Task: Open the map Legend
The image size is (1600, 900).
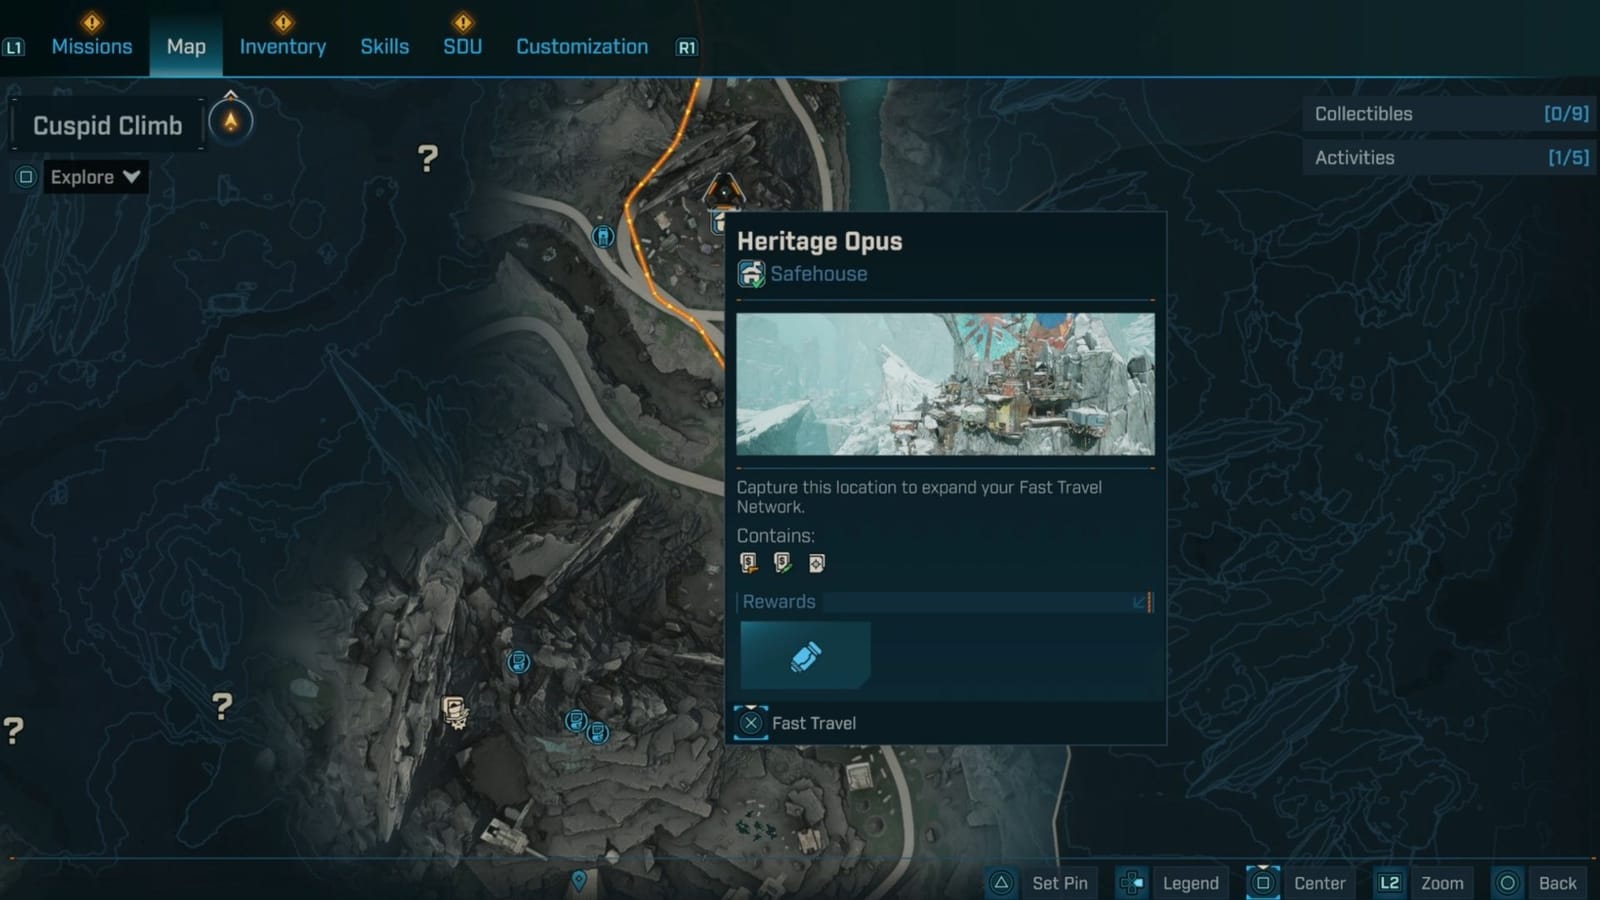Action: point(1170,883)
